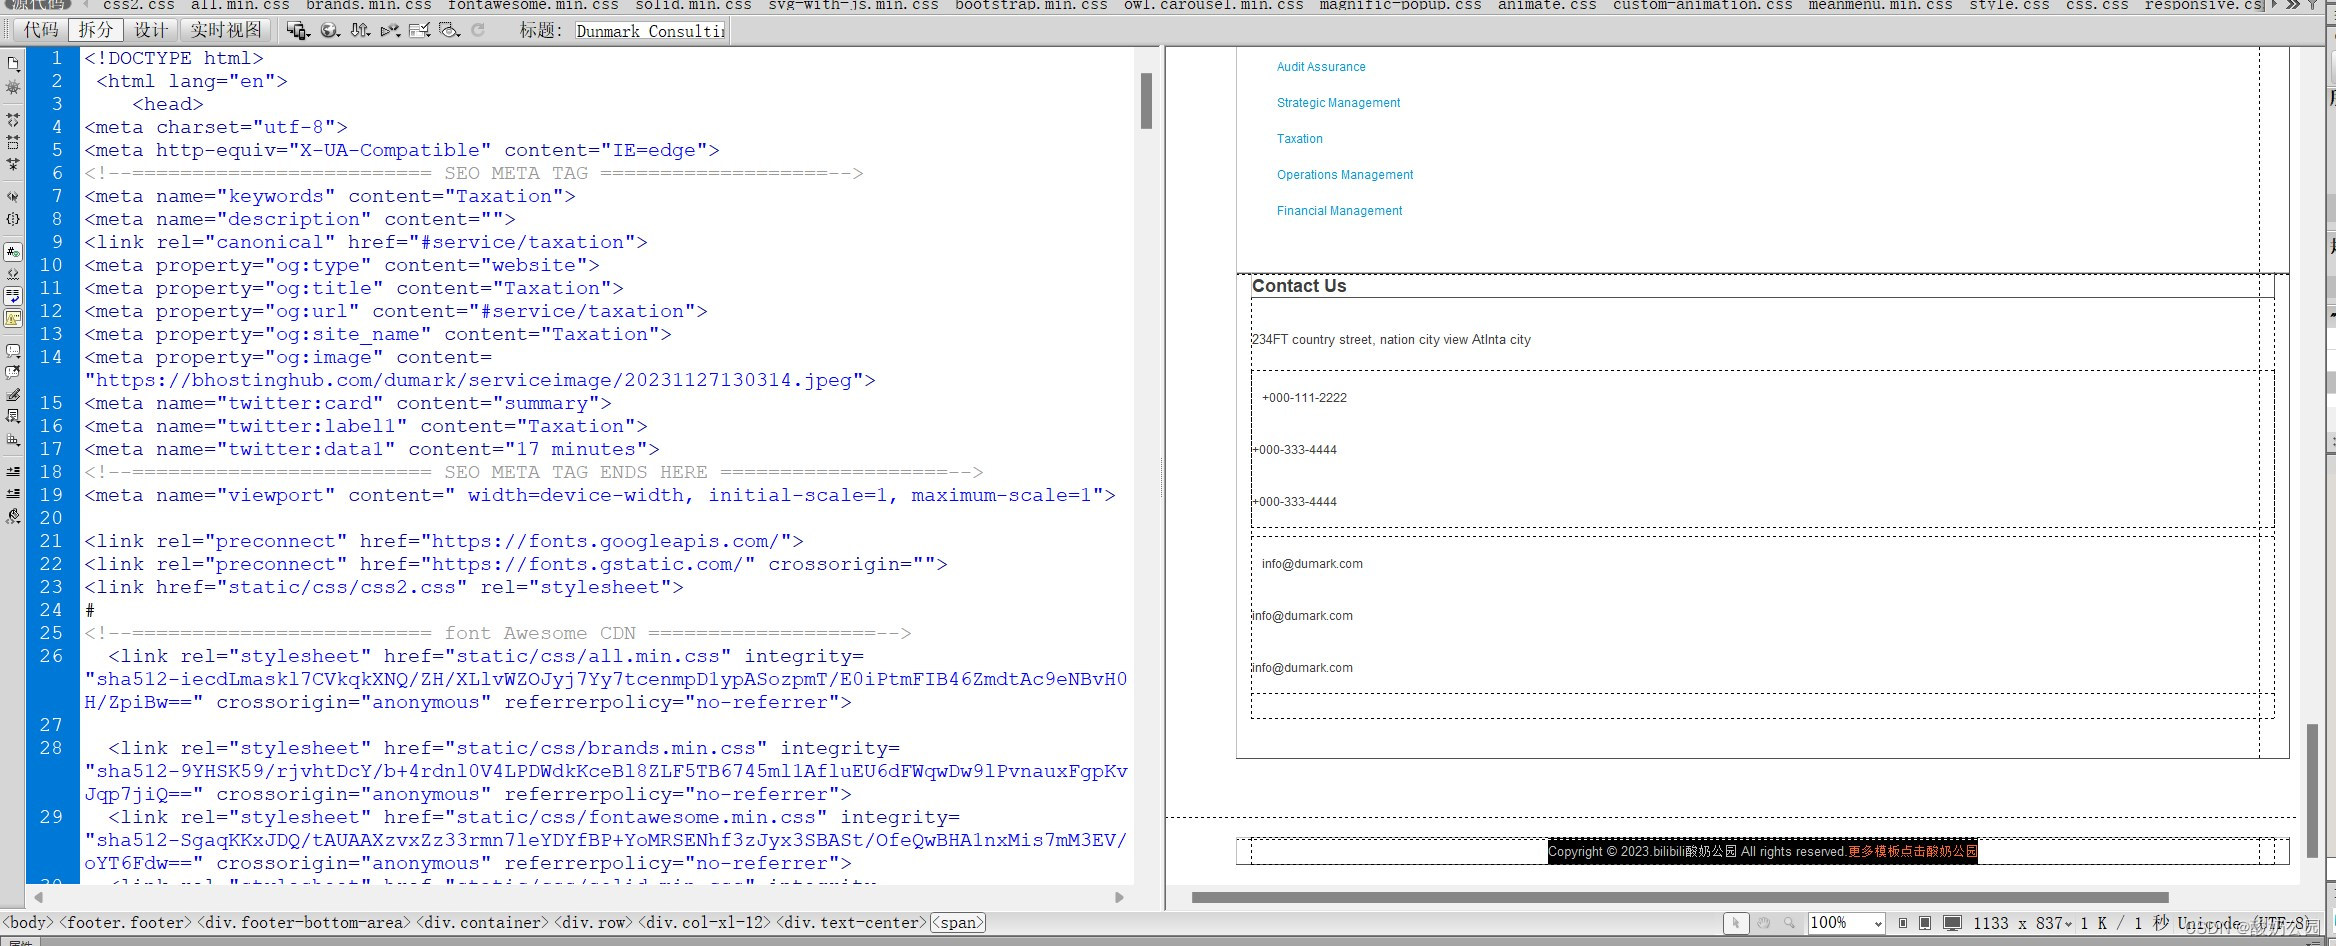Click the collapse selection icon

[x=13, y=142]
